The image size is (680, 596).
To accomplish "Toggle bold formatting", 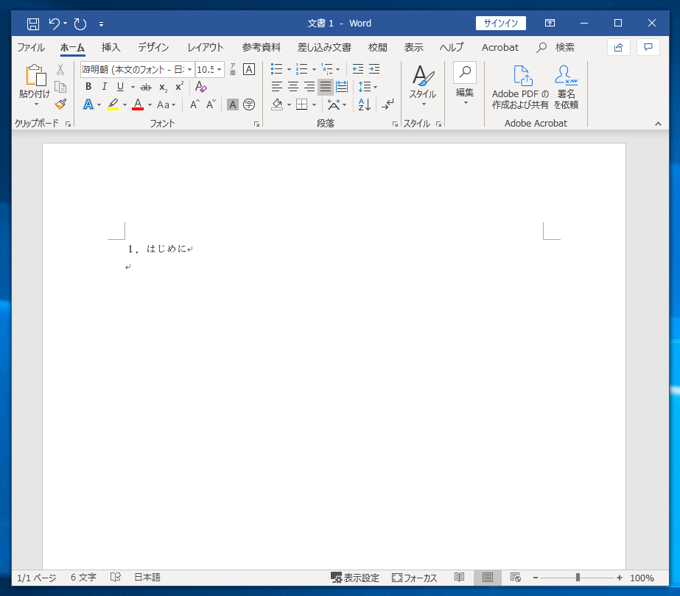I will (88, 87).
